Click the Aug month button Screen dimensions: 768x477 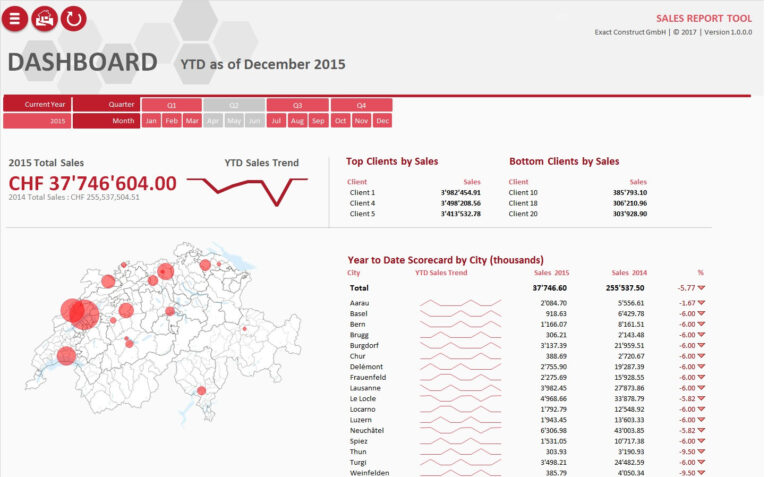(x=297, y=121)
